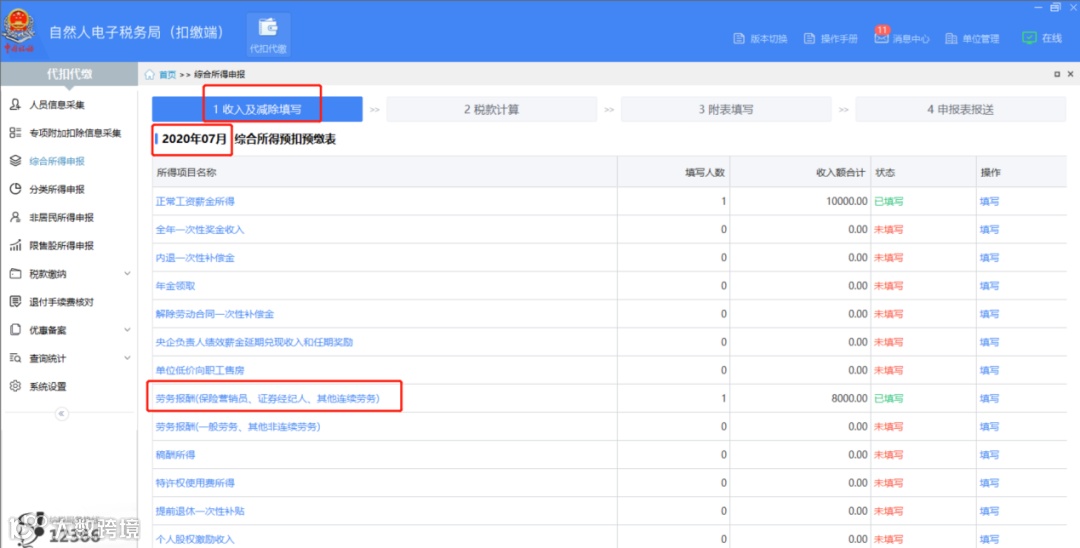The width and height of the screenshot is (1080, 548).
Task: Open 操作手册 manual icon
Action: (x=809, y=39)
